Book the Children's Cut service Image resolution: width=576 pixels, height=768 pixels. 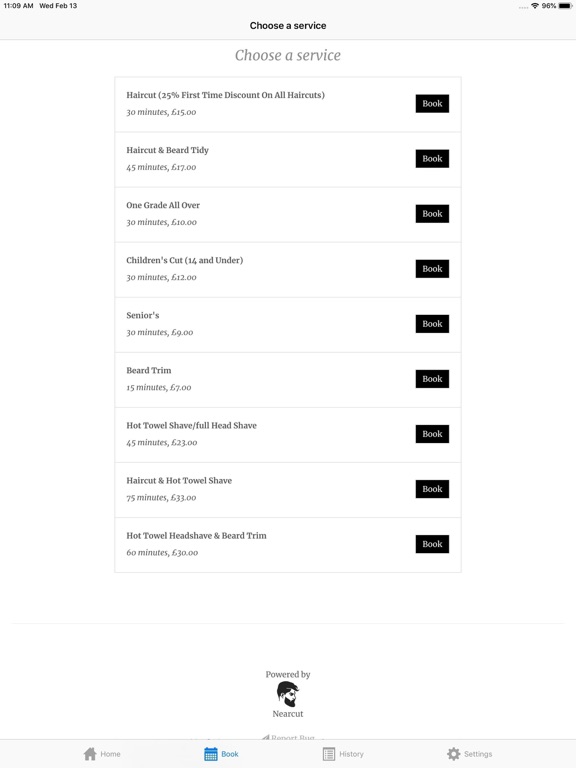coord(432,269)
